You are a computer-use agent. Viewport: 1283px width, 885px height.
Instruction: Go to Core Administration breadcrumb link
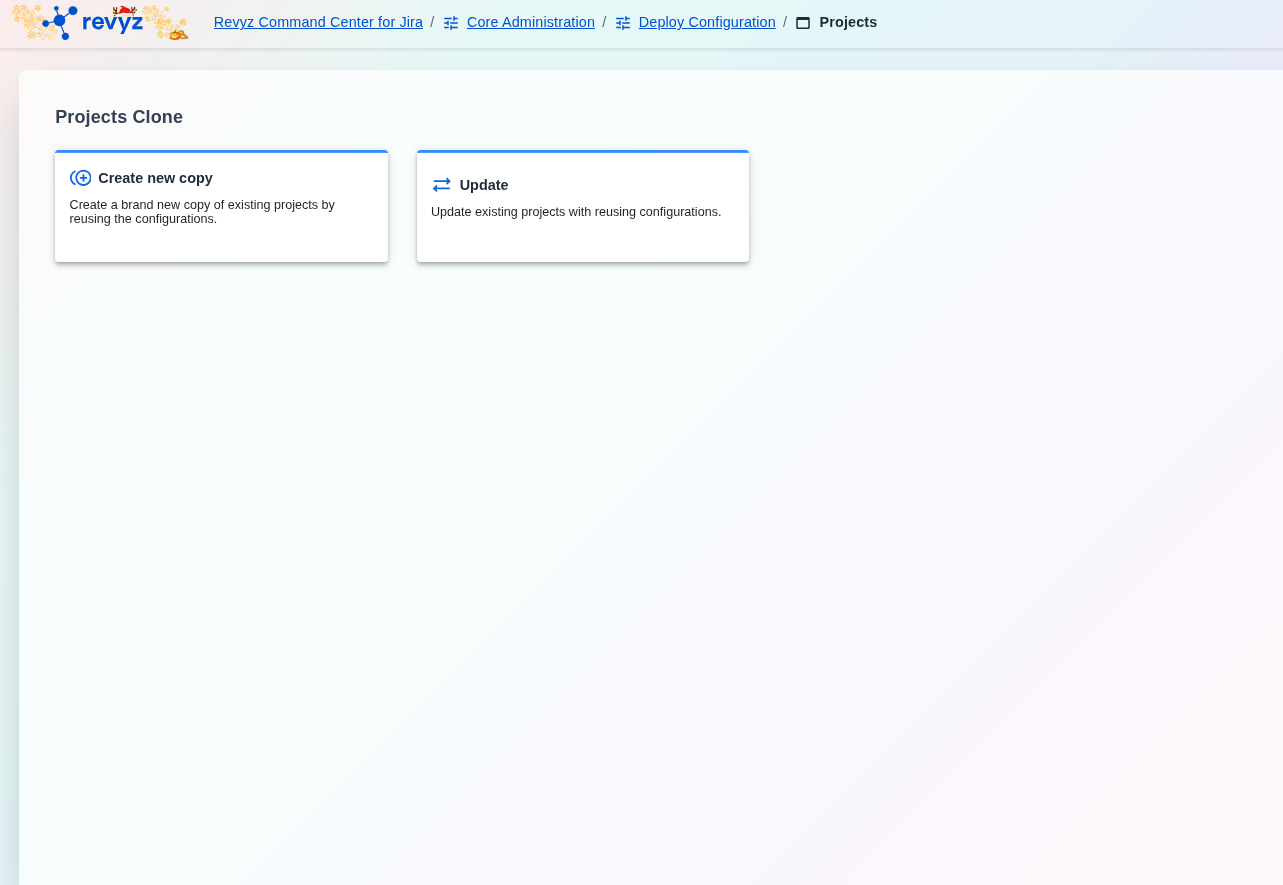(530, 22)
